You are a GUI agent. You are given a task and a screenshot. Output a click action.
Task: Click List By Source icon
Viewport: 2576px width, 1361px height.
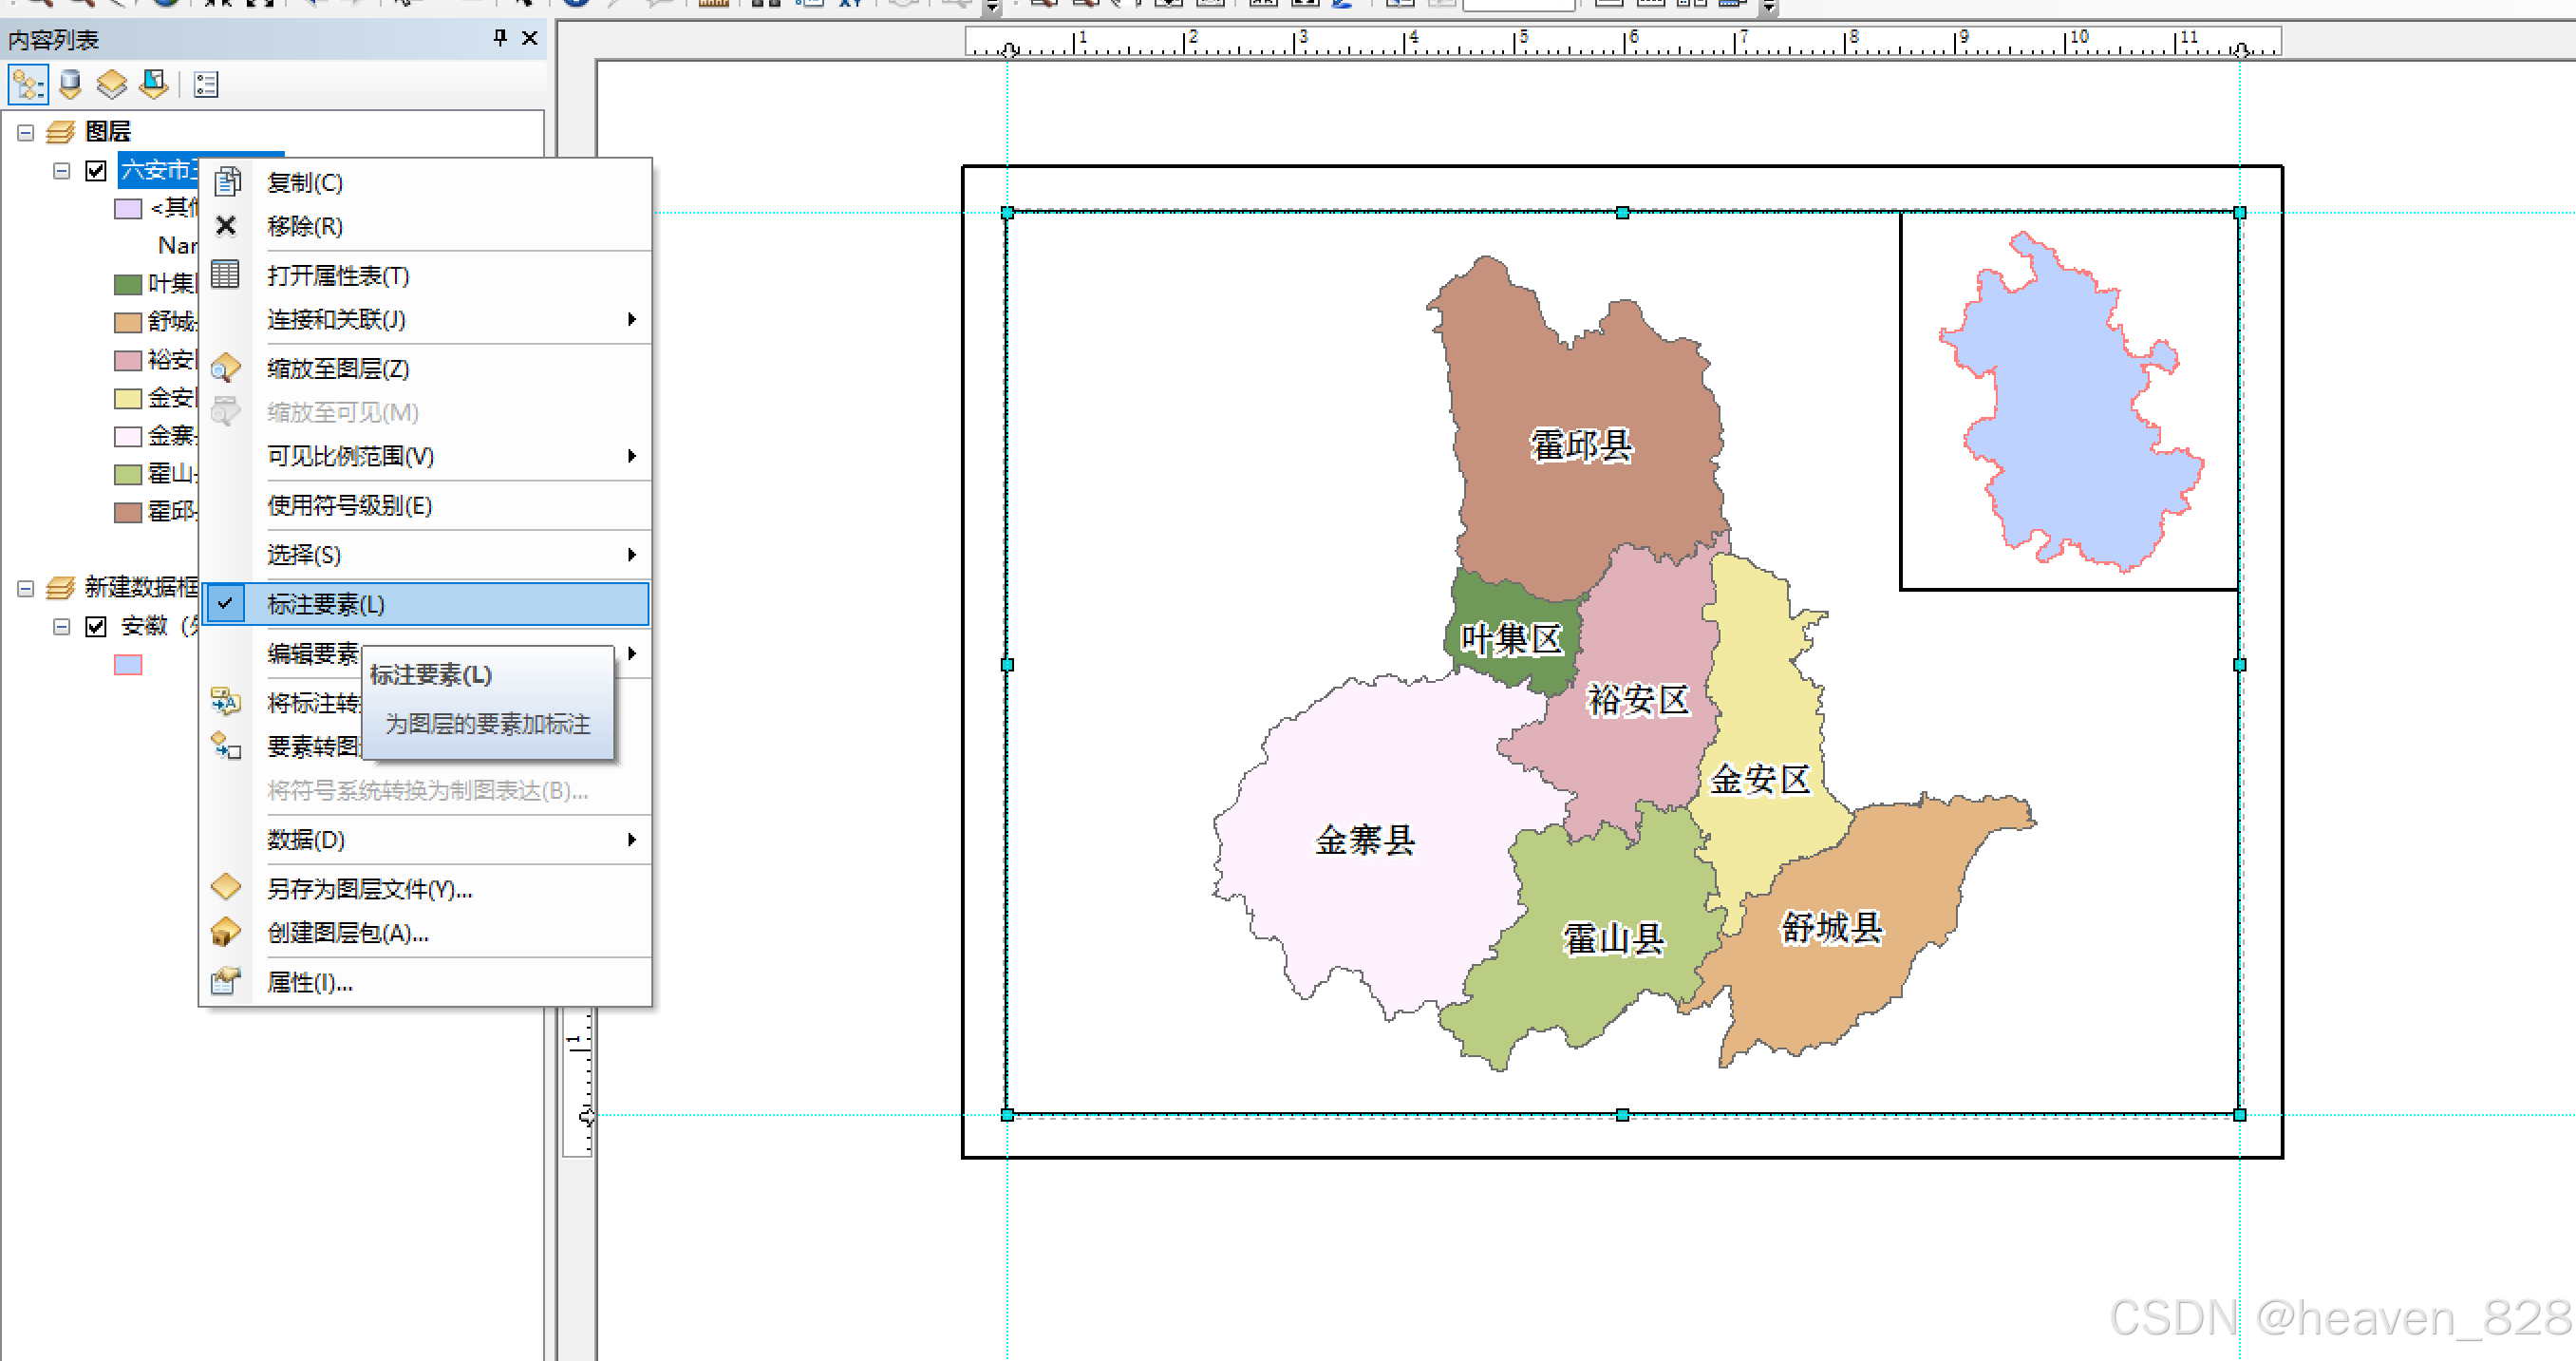point(70,85)
